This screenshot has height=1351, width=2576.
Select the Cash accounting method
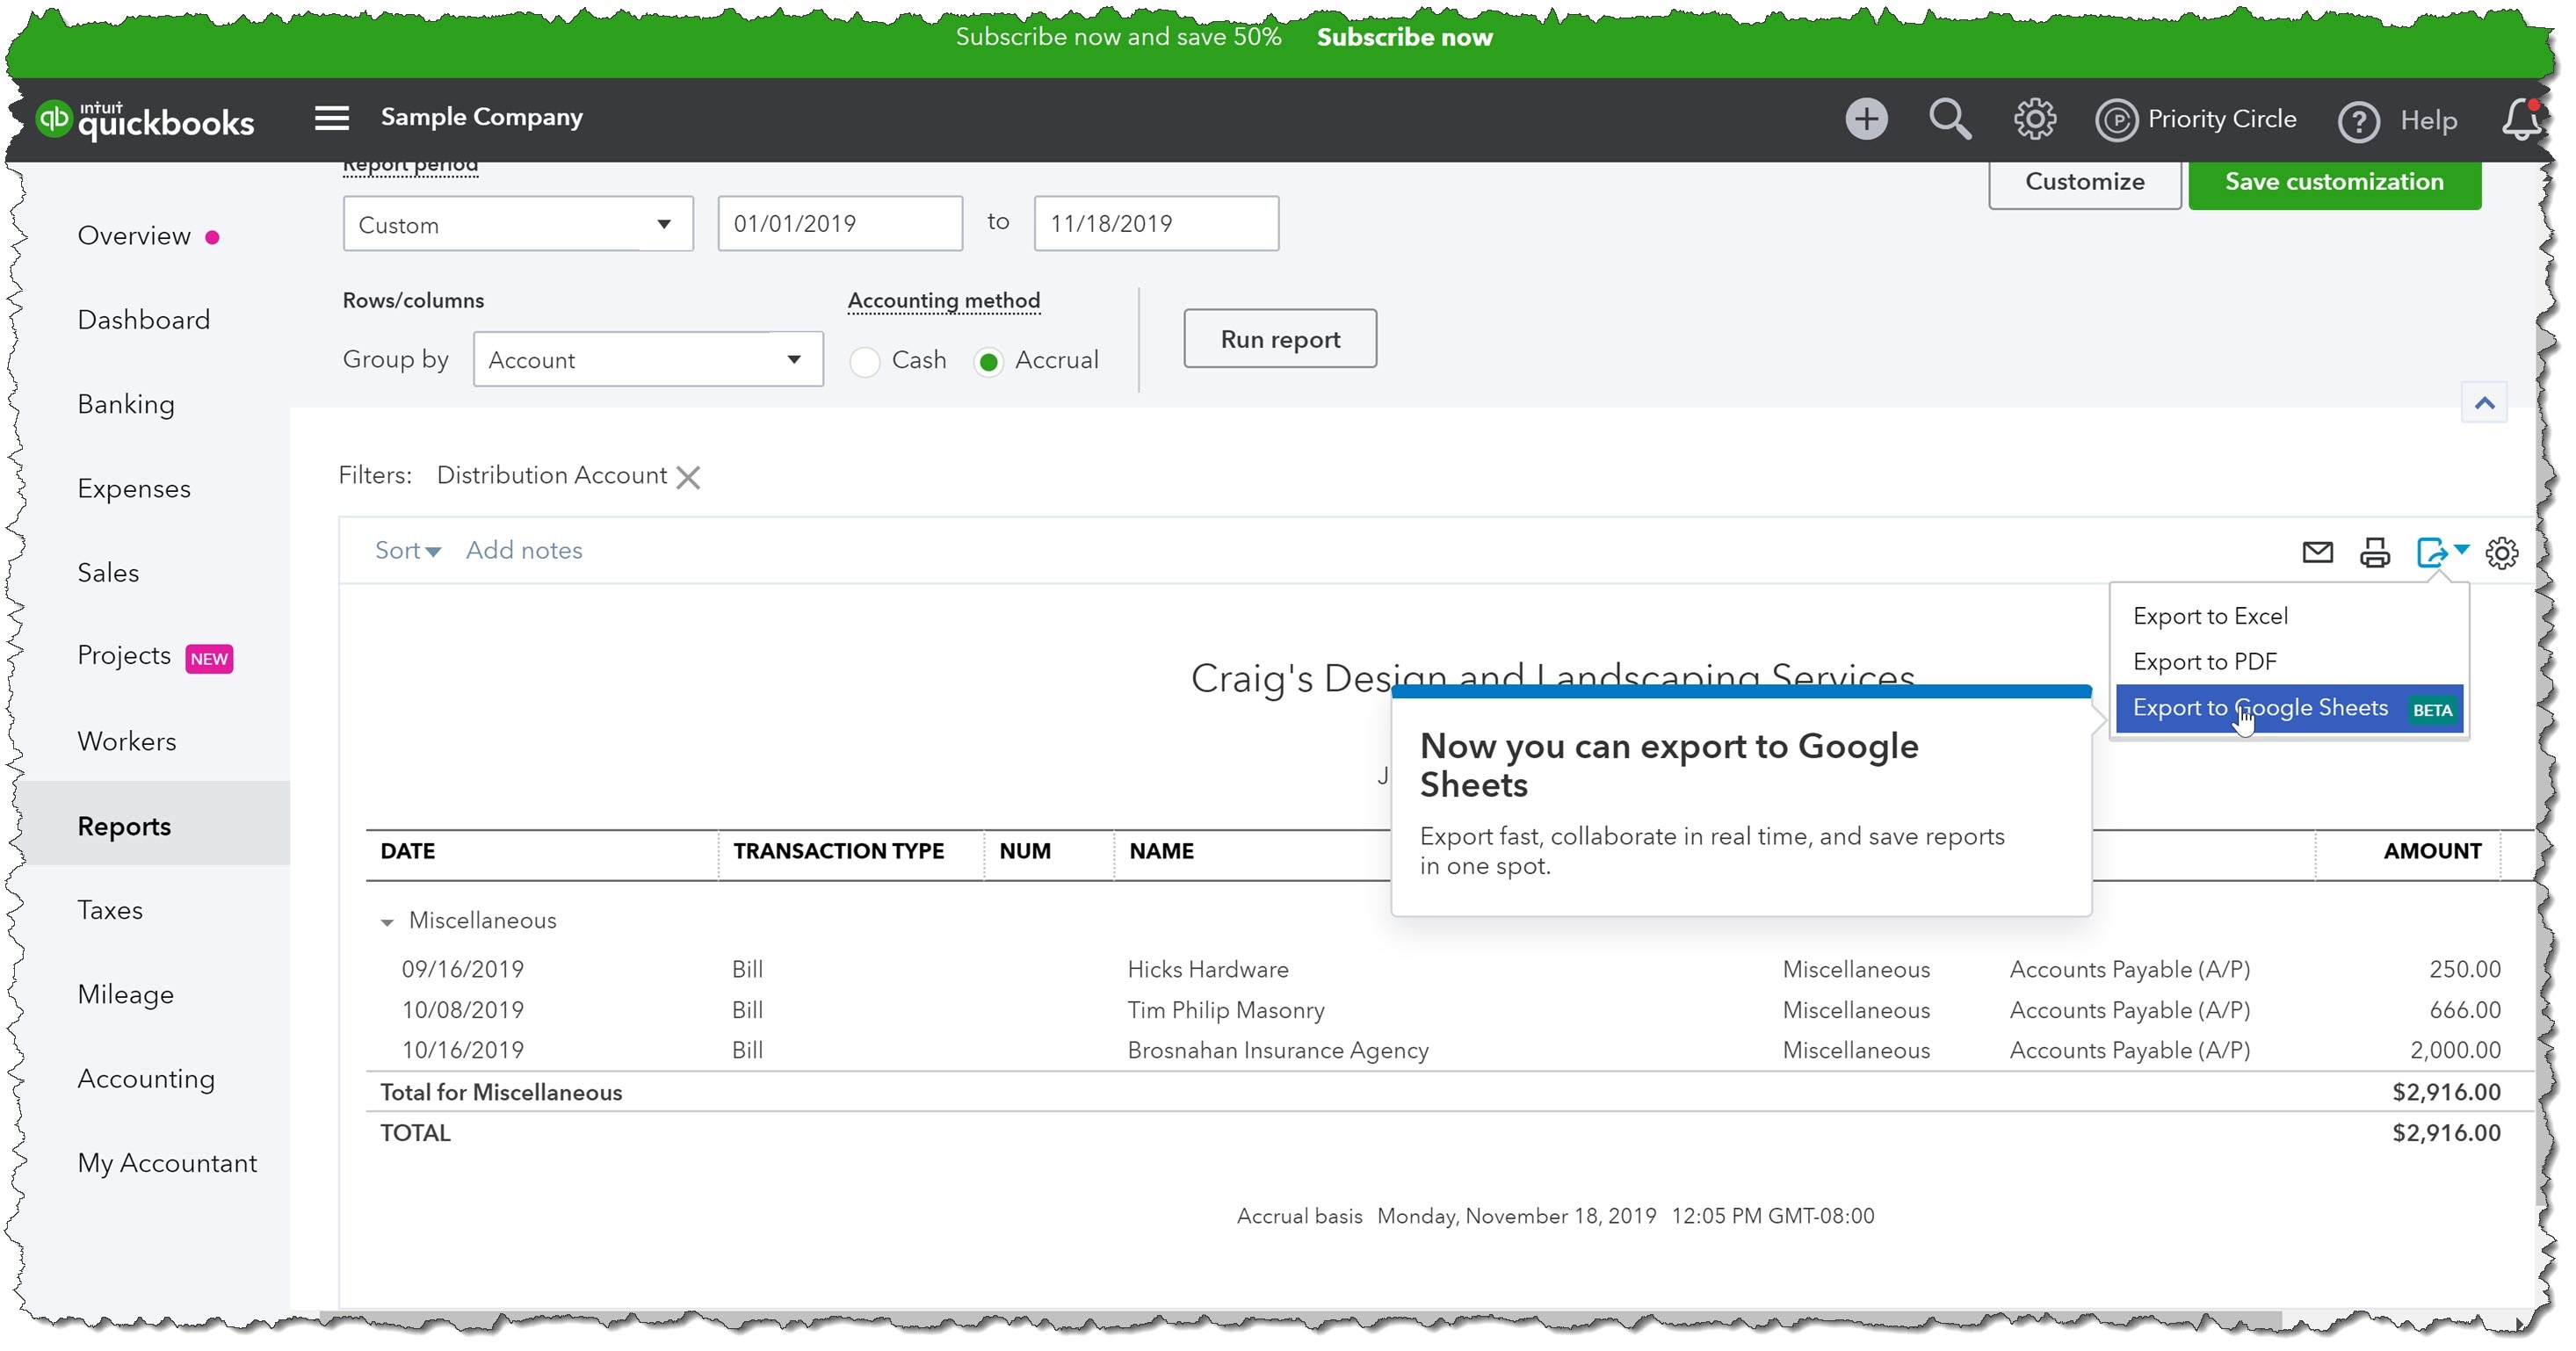[865, 361]
